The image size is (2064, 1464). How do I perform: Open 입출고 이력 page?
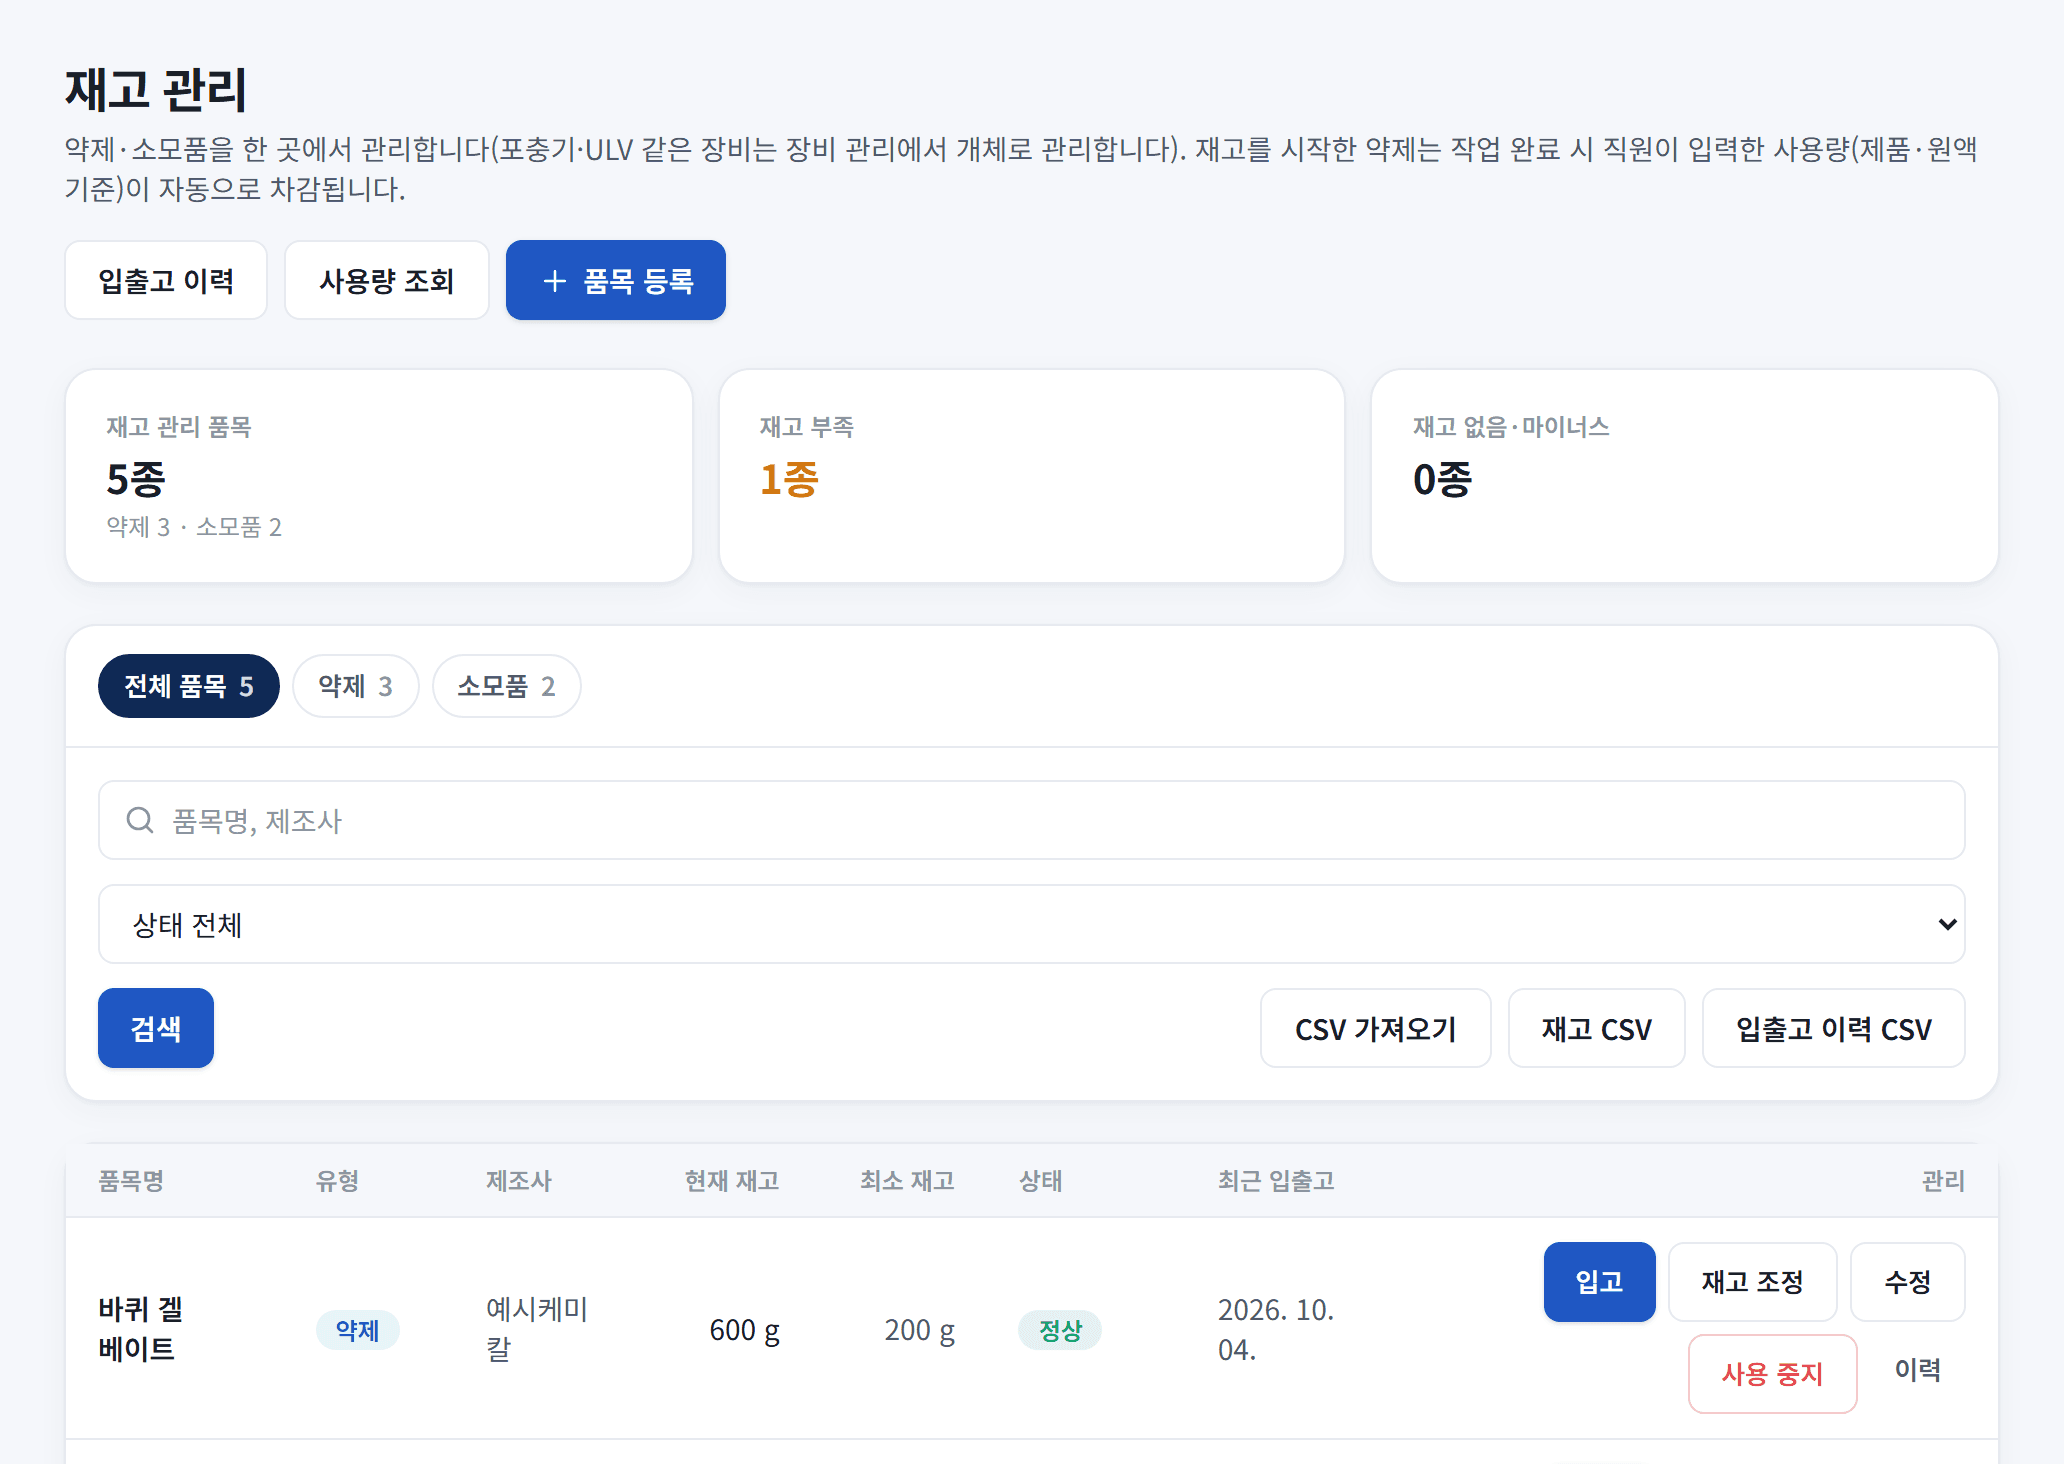(166, 280)
